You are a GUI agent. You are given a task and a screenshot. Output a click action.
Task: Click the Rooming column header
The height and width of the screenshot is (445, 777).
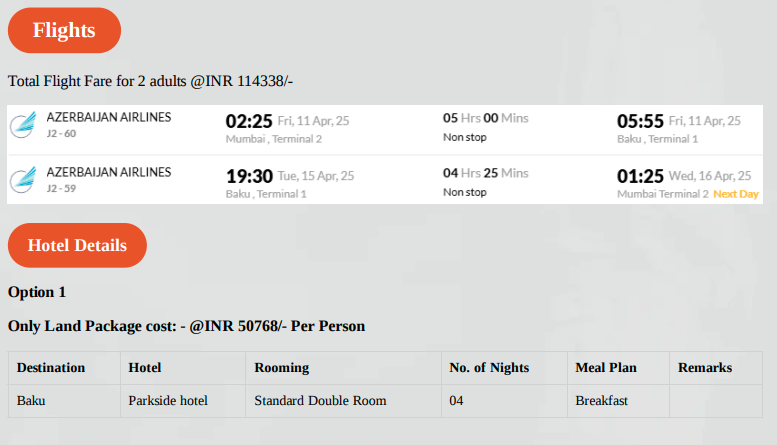281,368
